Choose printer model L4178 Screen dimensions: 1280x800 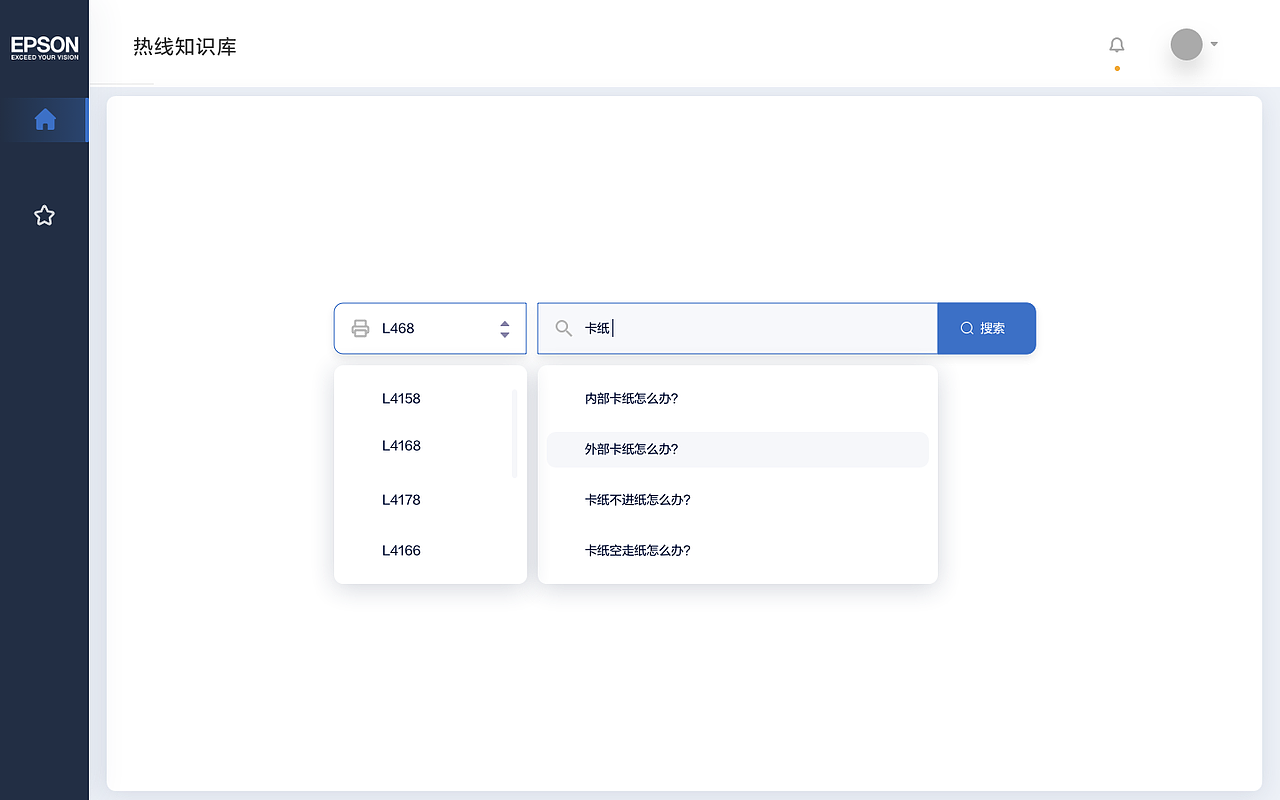click(x=401, y=500)
